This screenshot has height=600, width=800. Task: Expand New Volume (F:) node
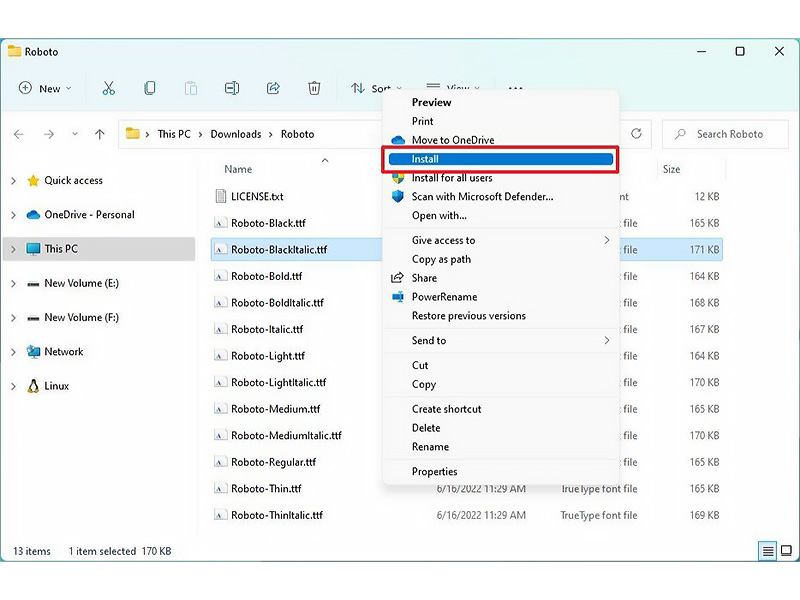(x=13, y=317)
